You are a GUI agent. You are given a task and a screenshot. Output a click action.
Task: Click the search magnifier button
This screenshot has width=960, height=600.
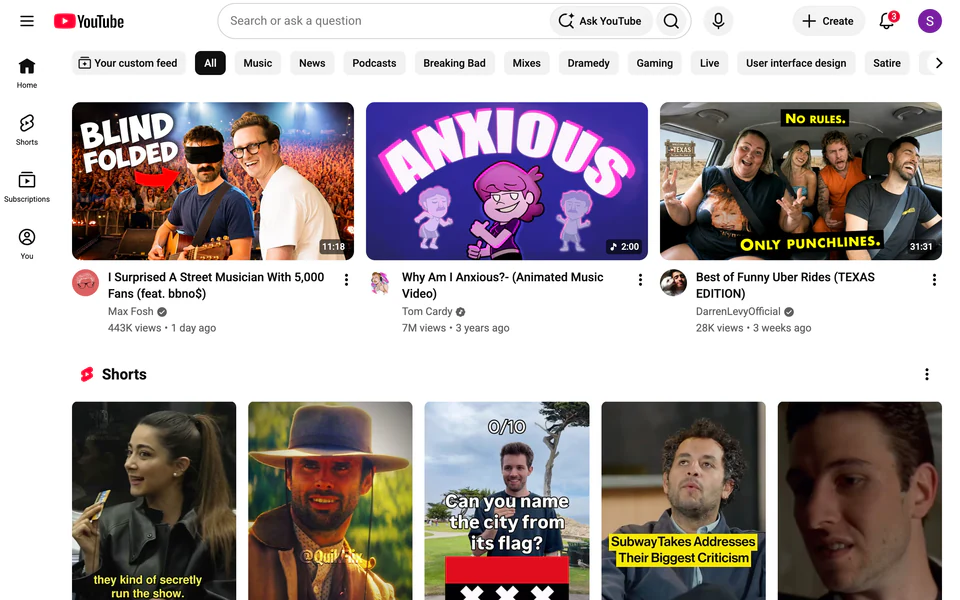point(671,21)
